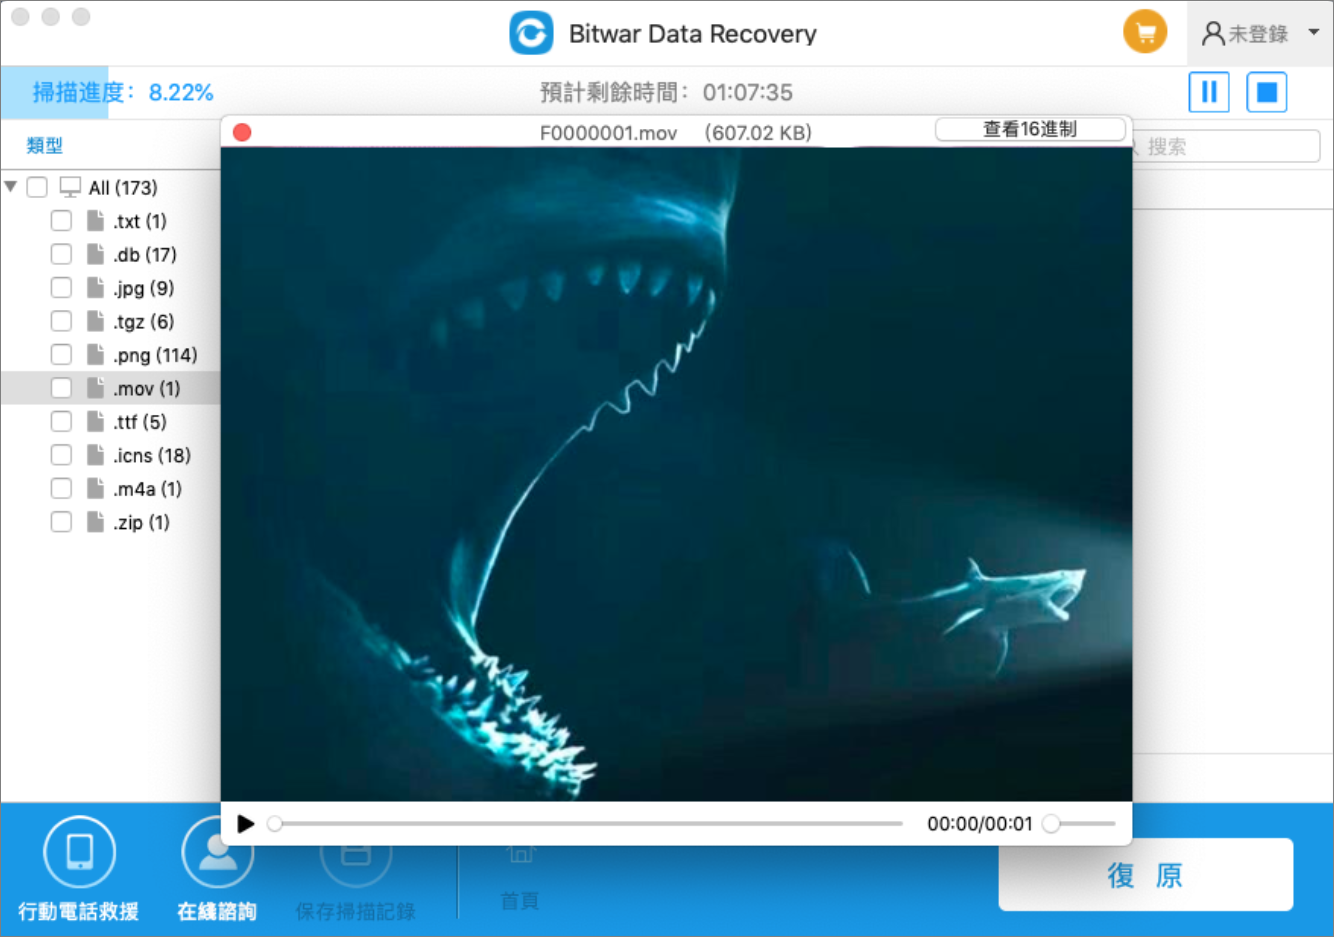Screen dimensions: 1334x937
Task: Check the .db (17) checkbox
Action: (x=61, y=254)
